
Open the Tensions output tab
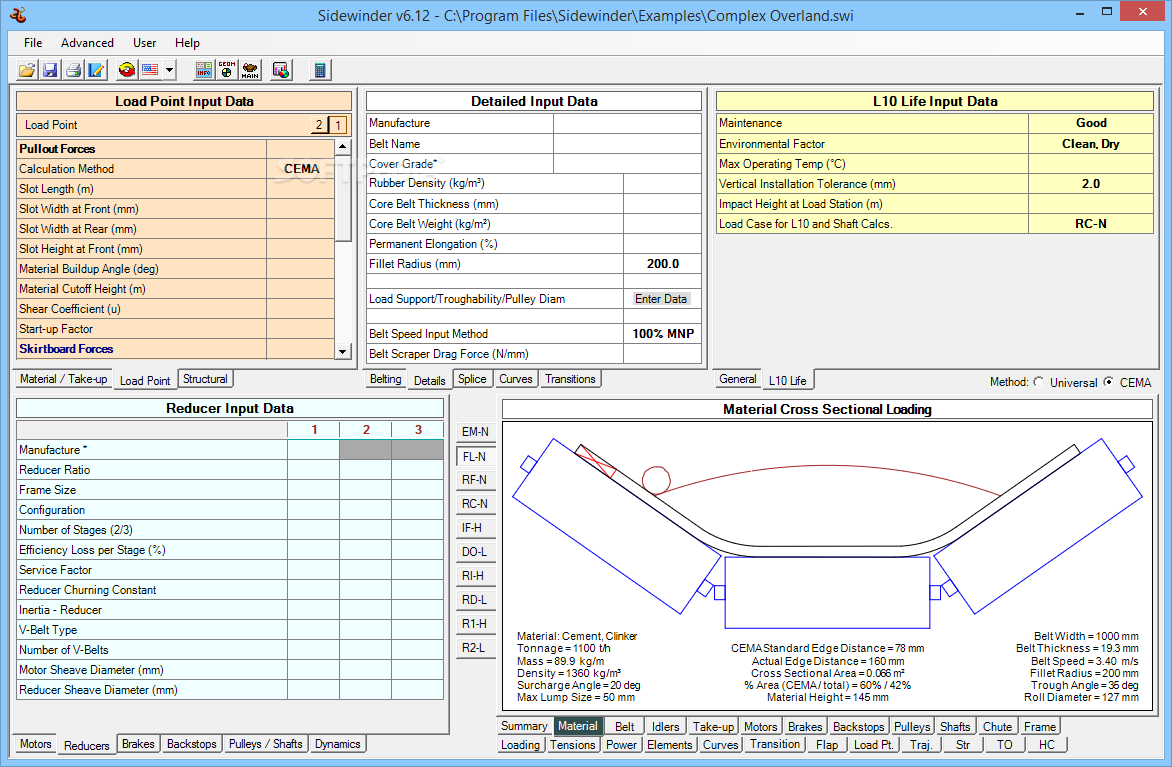click(x=573, y=745)
